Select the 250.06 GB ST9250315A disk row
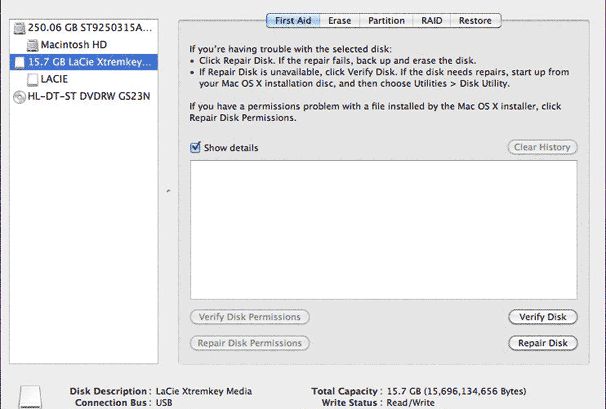The height and width of the screenshot is (409, 606). pos(84,28)
